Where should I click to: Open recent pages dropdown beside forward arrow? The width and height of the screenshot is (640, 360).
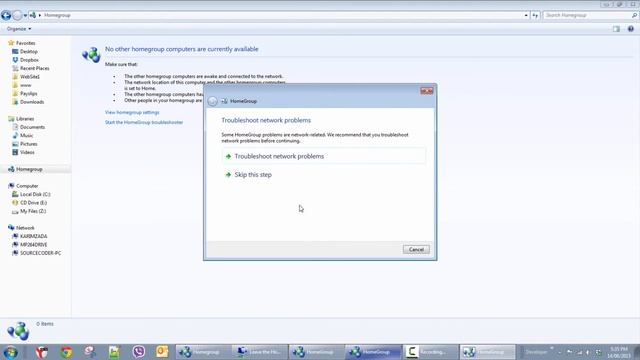click(25, 16)
